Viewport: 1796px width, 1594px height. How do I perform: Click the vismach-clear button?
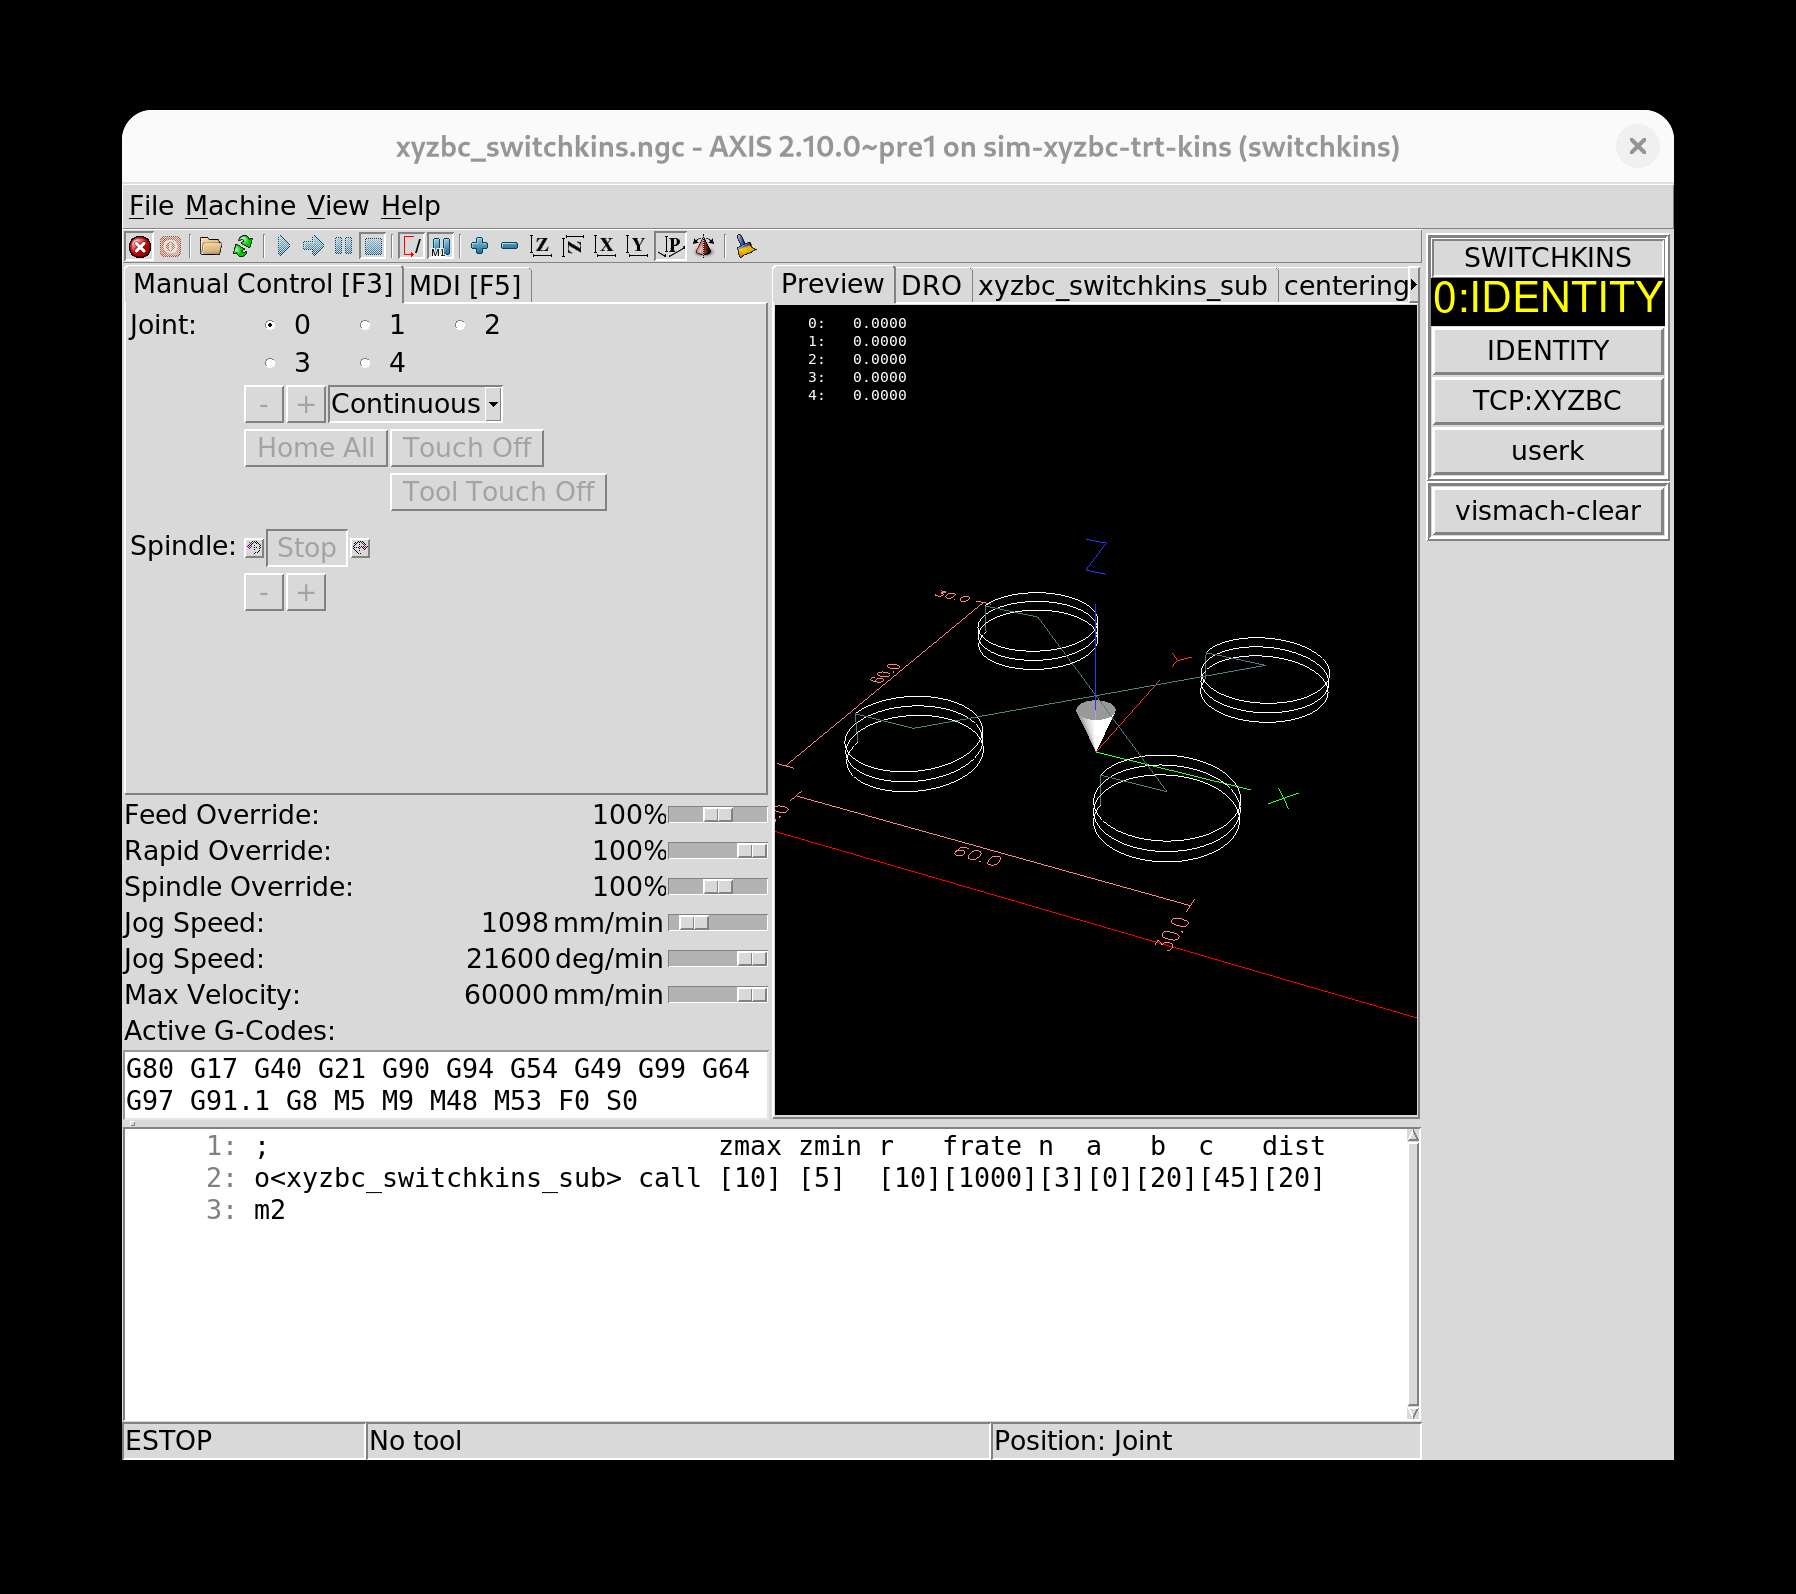click(1548, 511)
